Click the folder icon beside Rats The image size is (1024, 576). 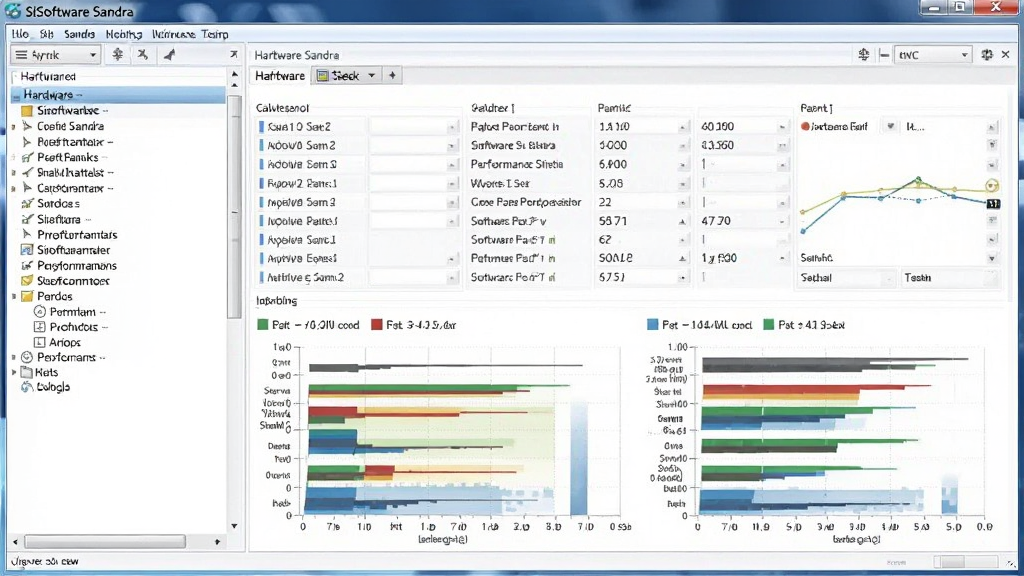pyautogui.click(x=27, y=372)
